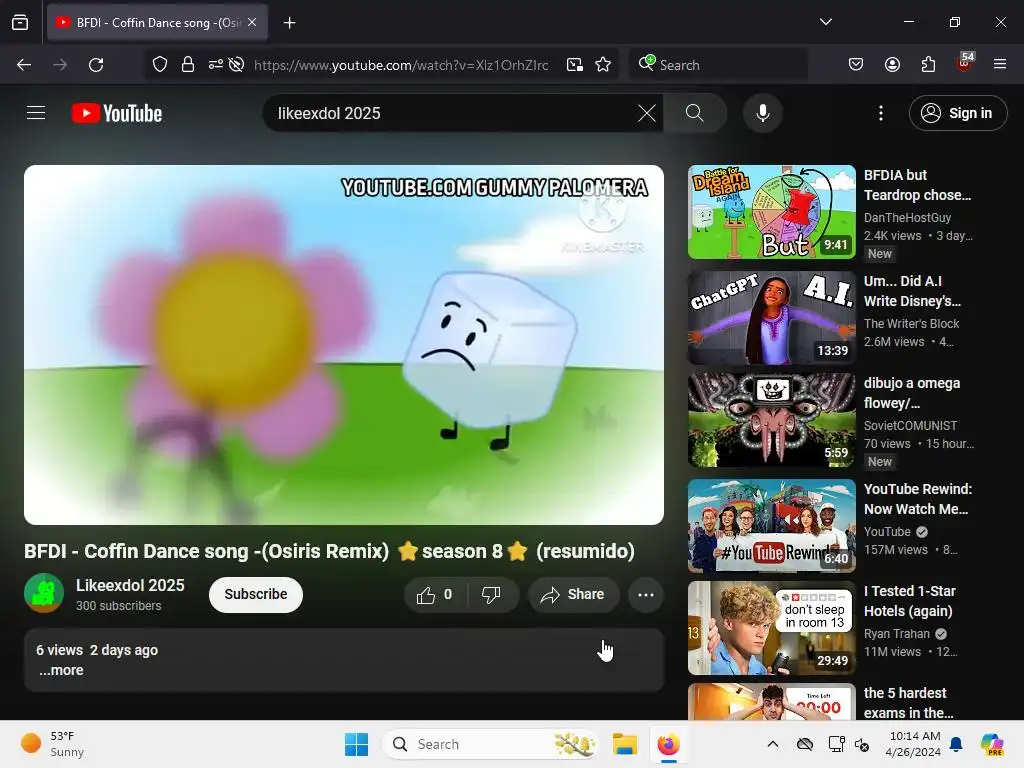The image size is (1024, 768).
Task: Open more actions under the video
Action: point(646,594)
